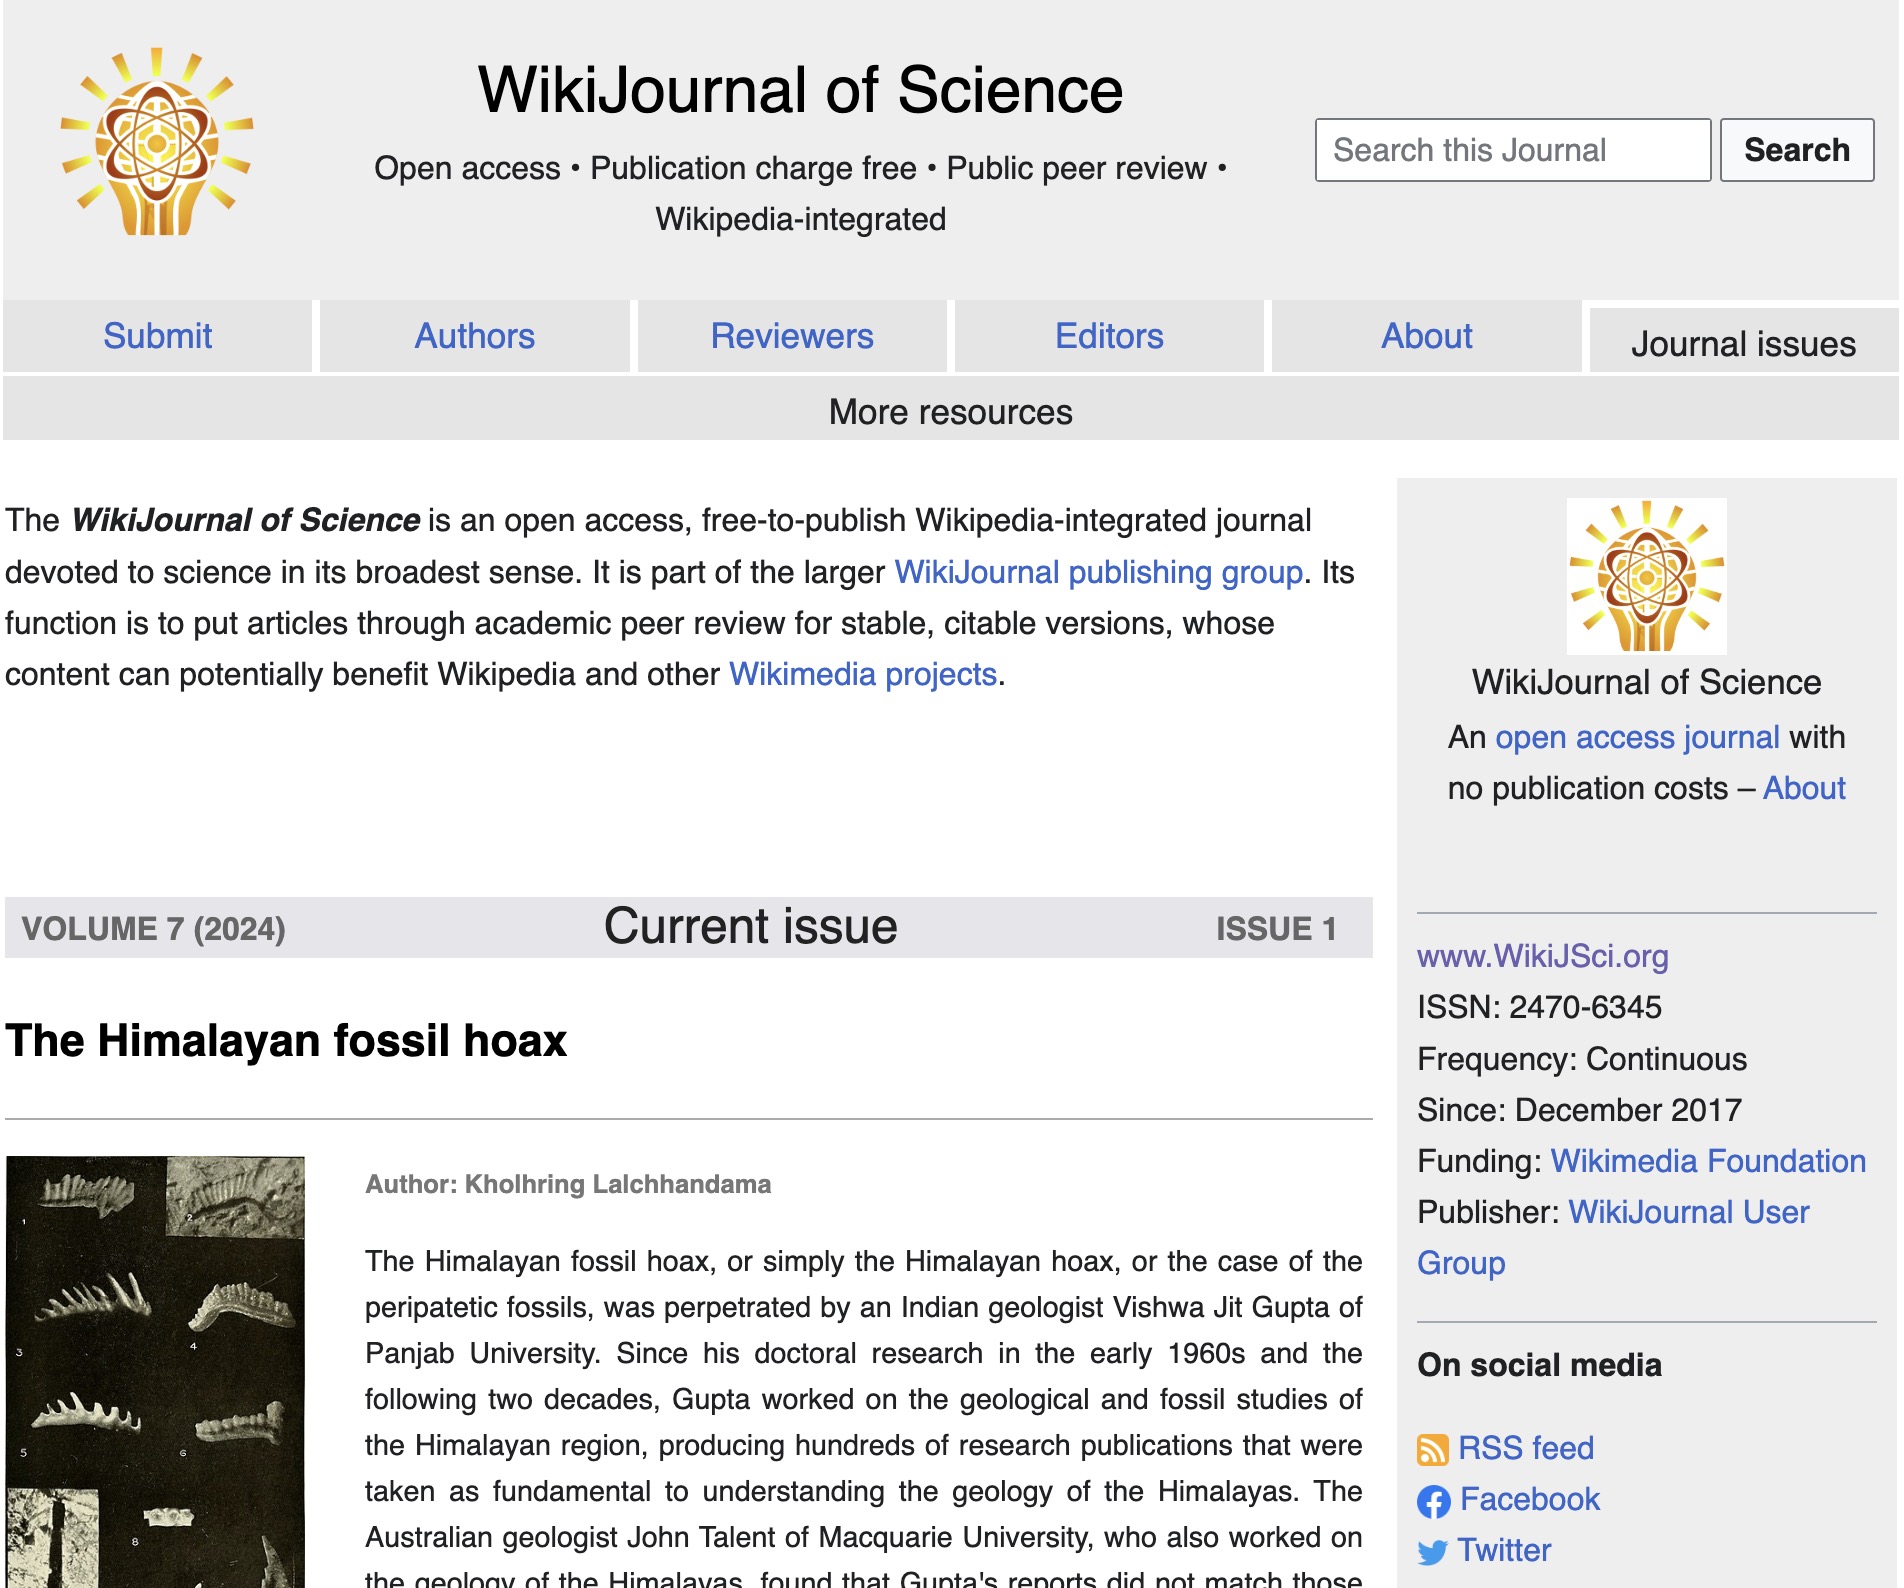
Task: Follow the Wikimedia projects link
Action: click(863, 674)
